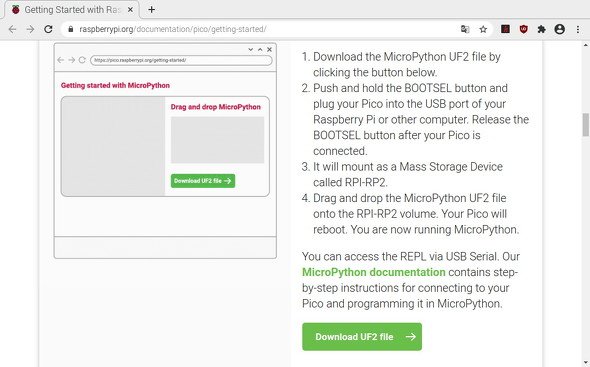Click the dark red square extension icon
The height and width of the screenshot is (367, 590).
[505, 29]
